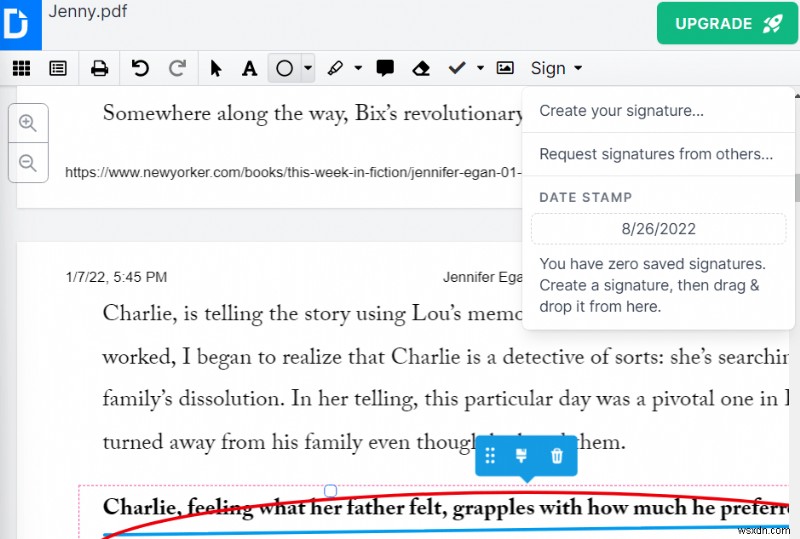Print the document with printer icon
800x539 pixels.
pyautogui.click(x=99, y=68)
